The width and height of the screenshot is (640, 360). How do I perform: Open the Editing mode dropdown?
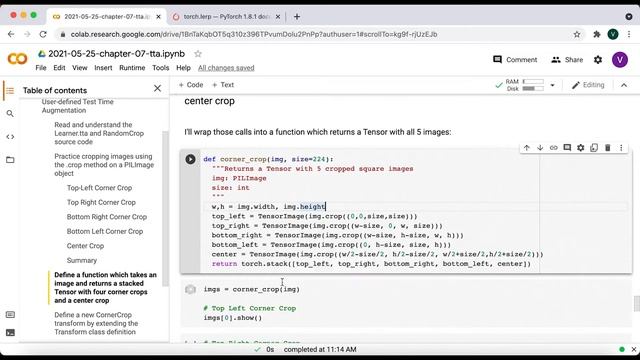[x=588, y=85]
